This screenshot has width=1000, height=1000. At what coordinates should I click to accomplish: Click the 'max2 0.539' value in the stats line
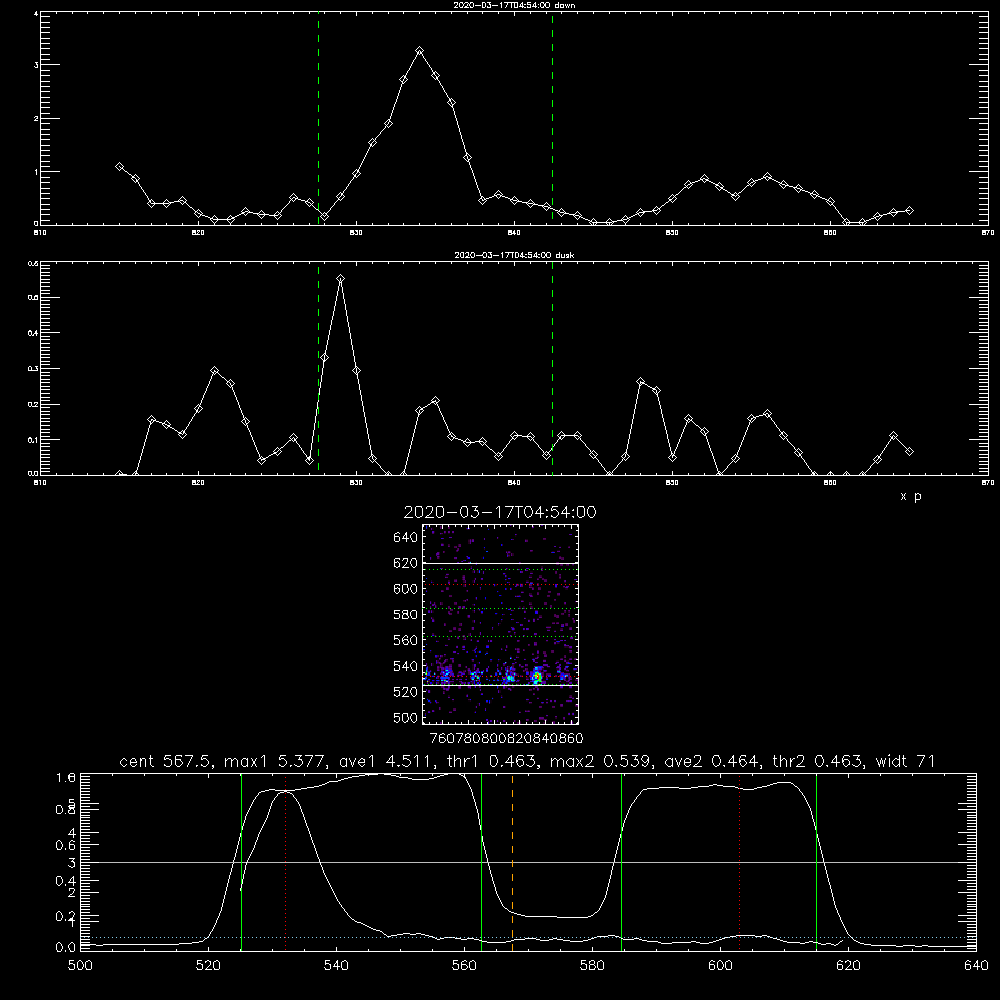pyautogui.click(x=601, y=761)
